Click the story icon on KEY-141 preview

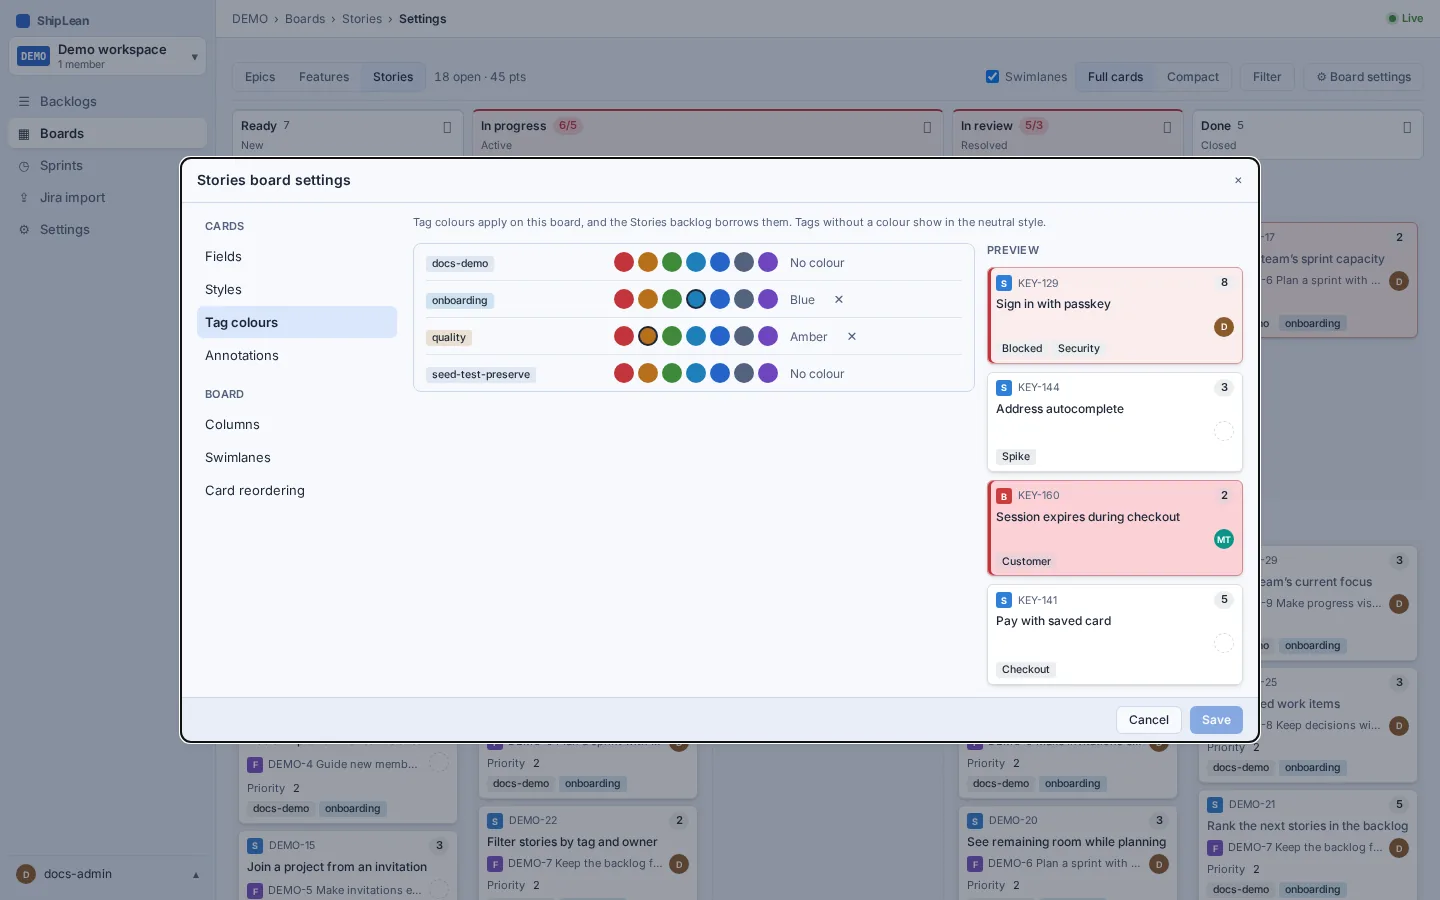tap(1004, 601)
